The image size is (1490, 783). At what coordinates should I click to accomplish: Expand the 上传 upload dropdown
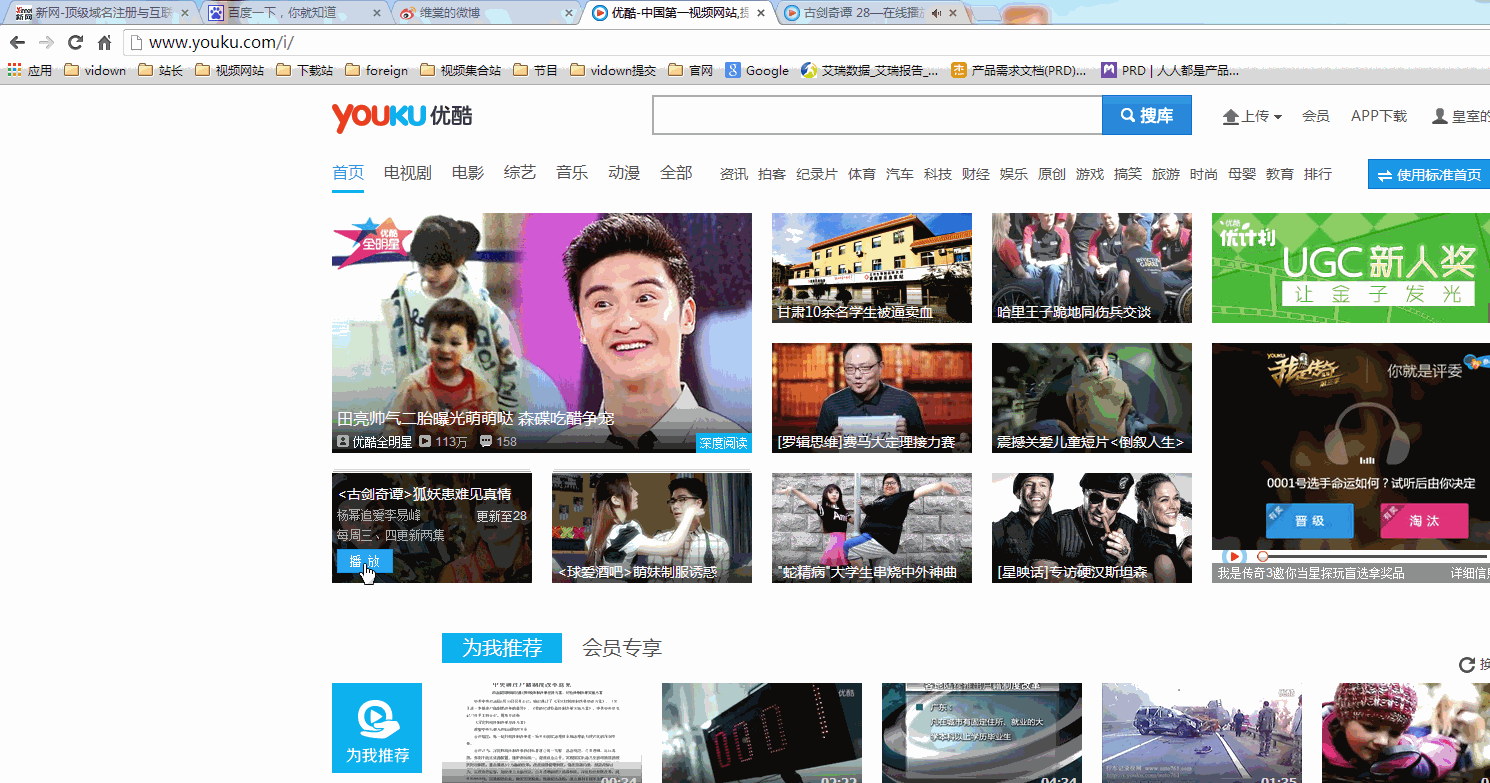click(1252, 116)
